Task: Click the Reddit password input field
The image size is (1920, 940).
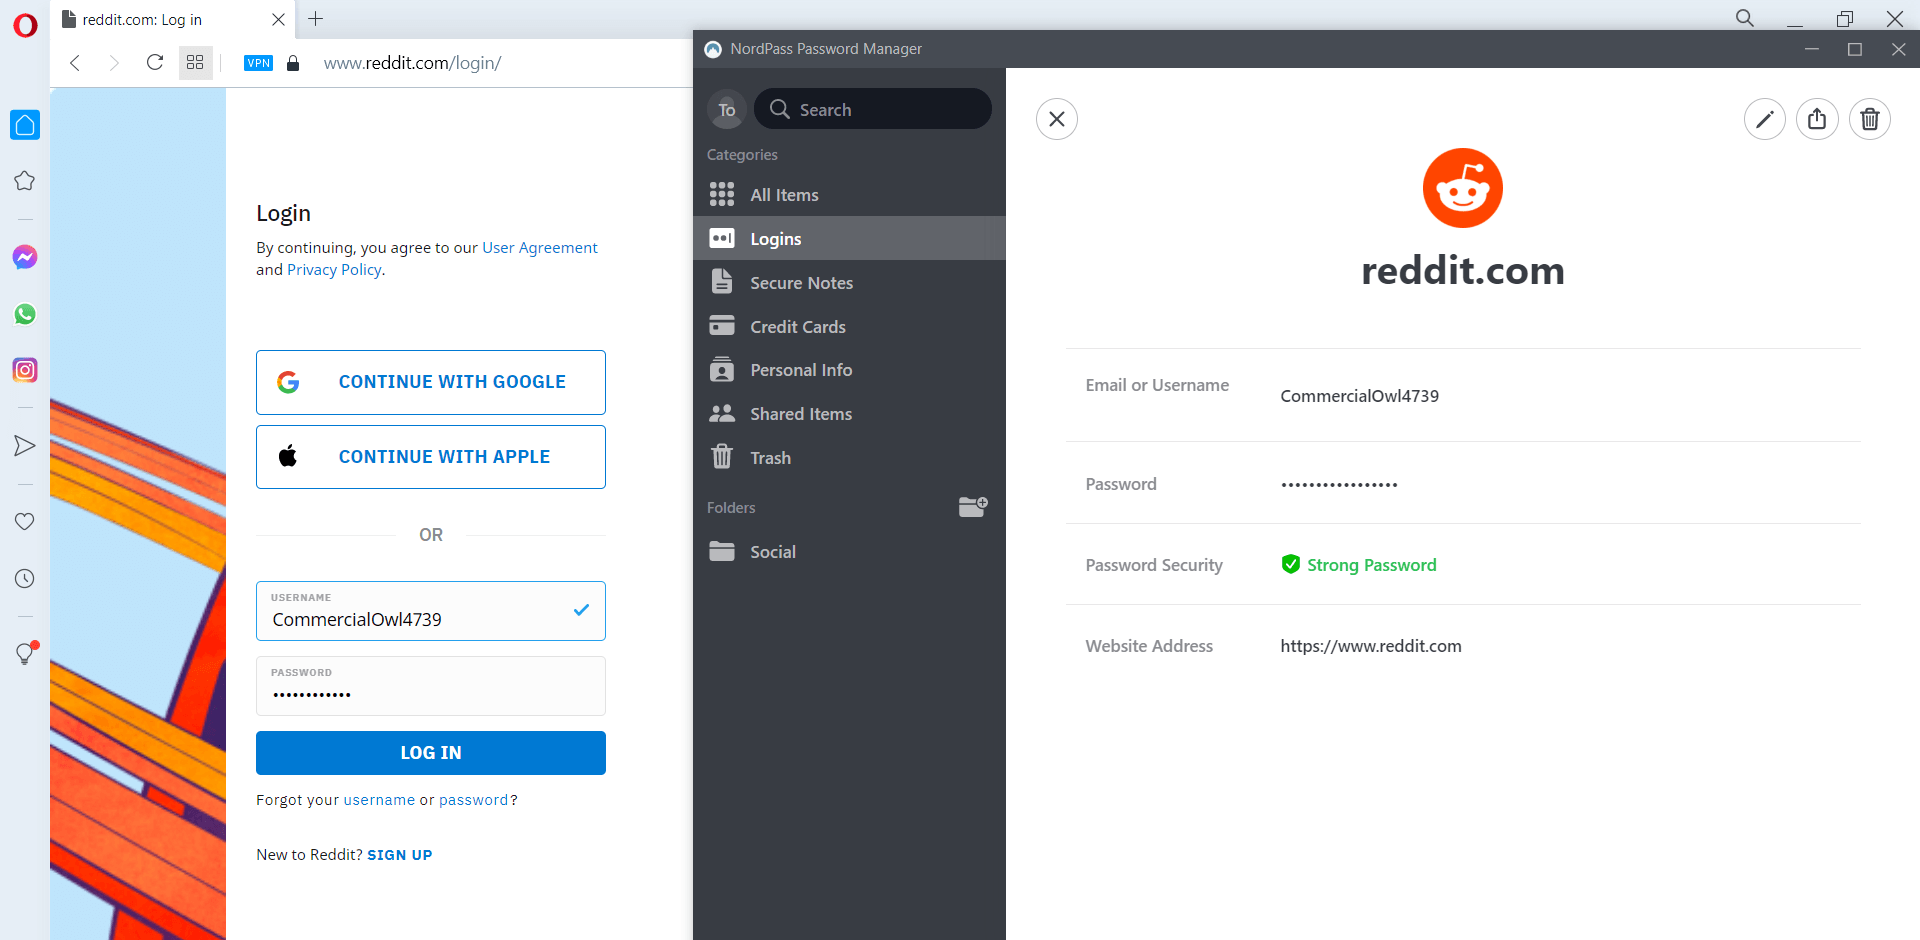Action: [x=430, y=692]
